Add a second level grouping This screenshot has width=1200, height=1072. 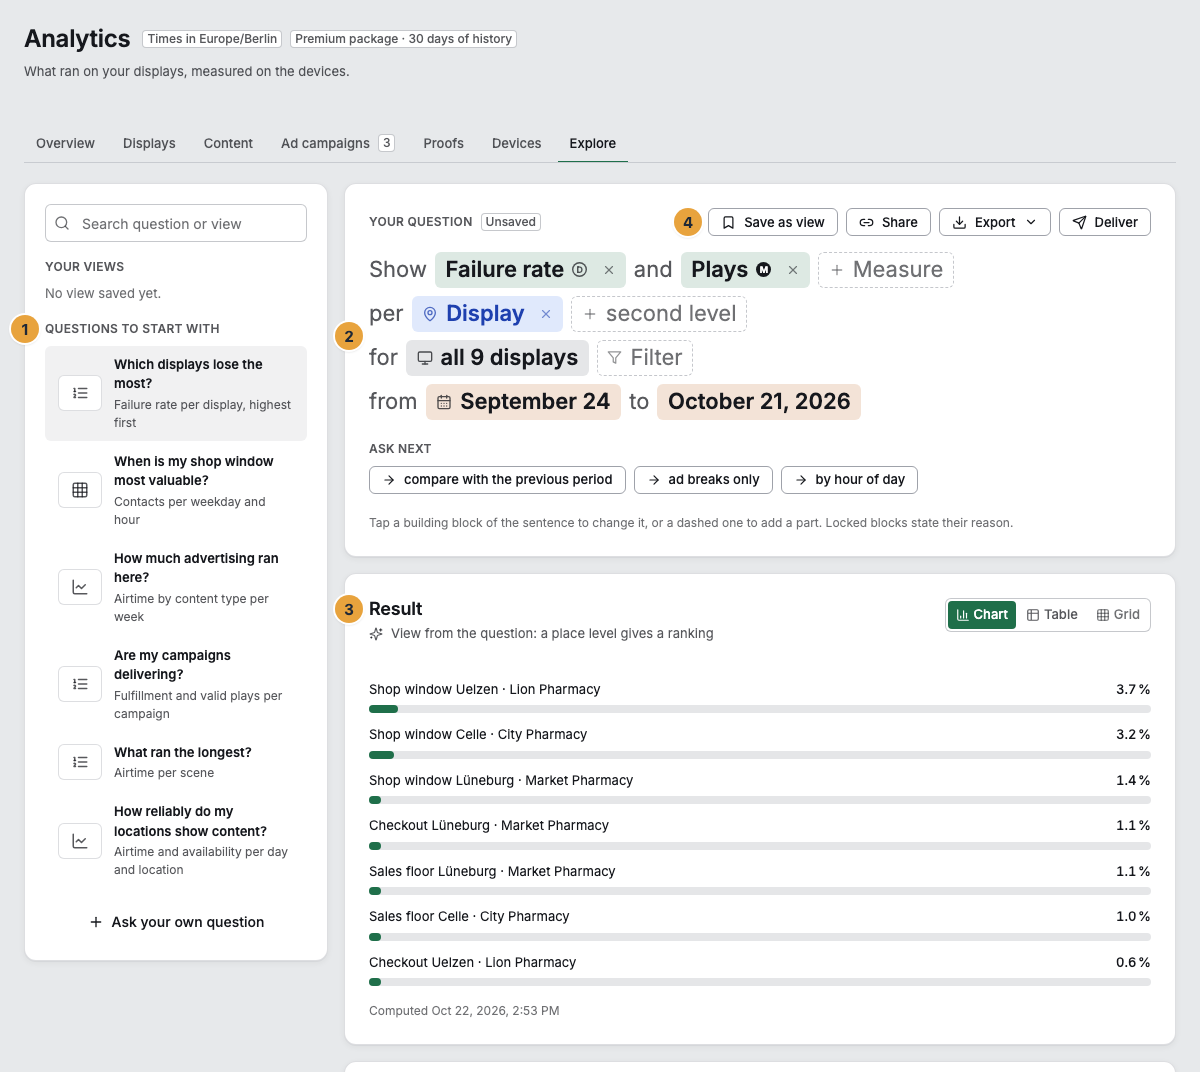point(659,314)
